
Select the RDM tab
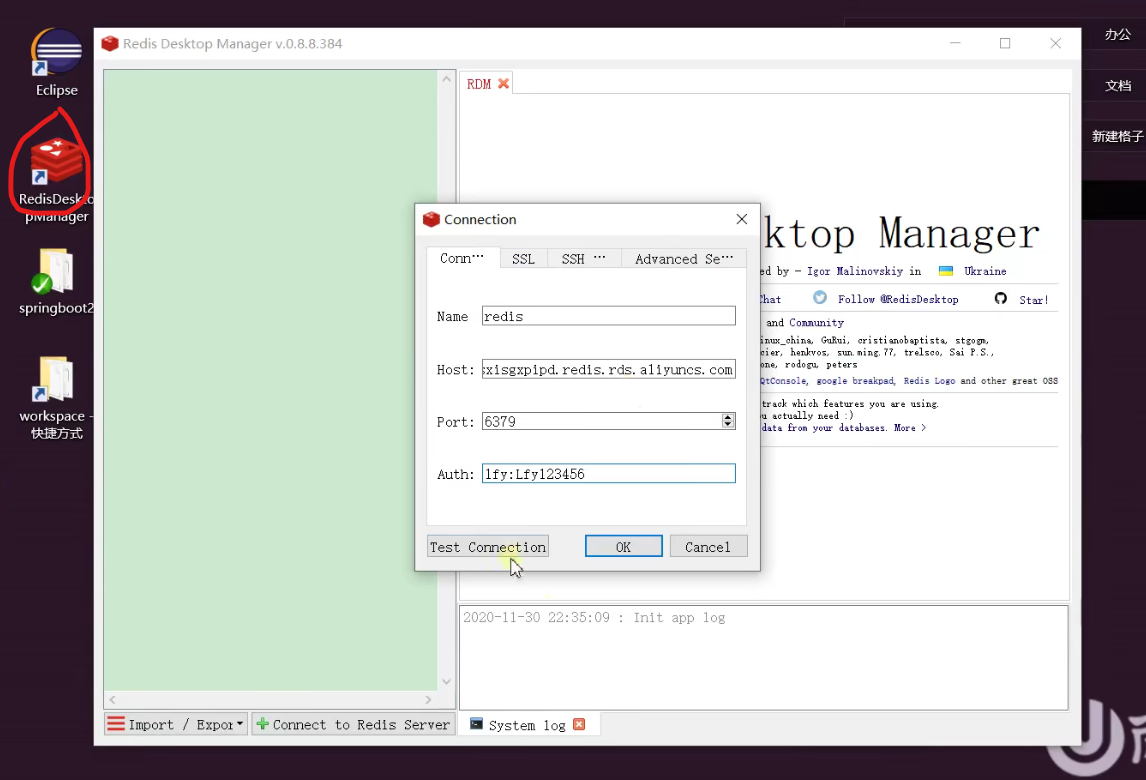[479, 84]
